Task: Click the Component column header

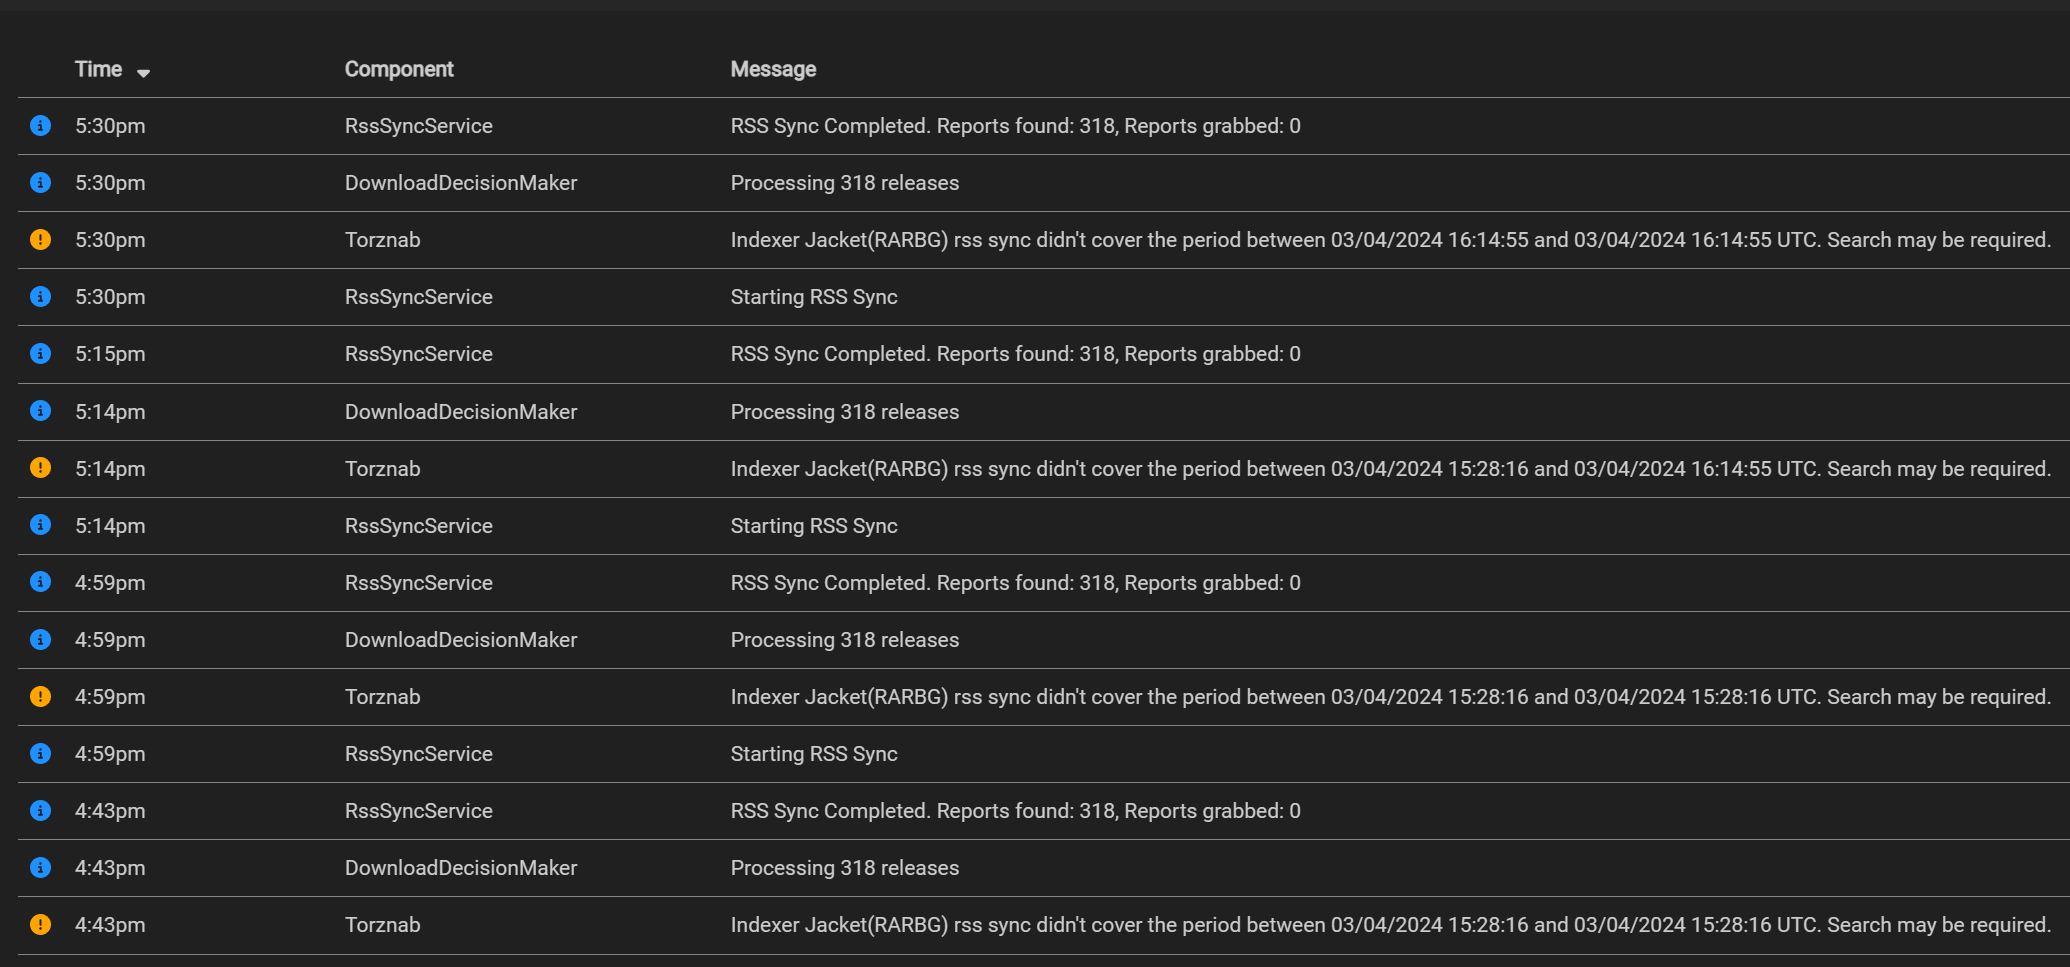Action: click(399, 69)
